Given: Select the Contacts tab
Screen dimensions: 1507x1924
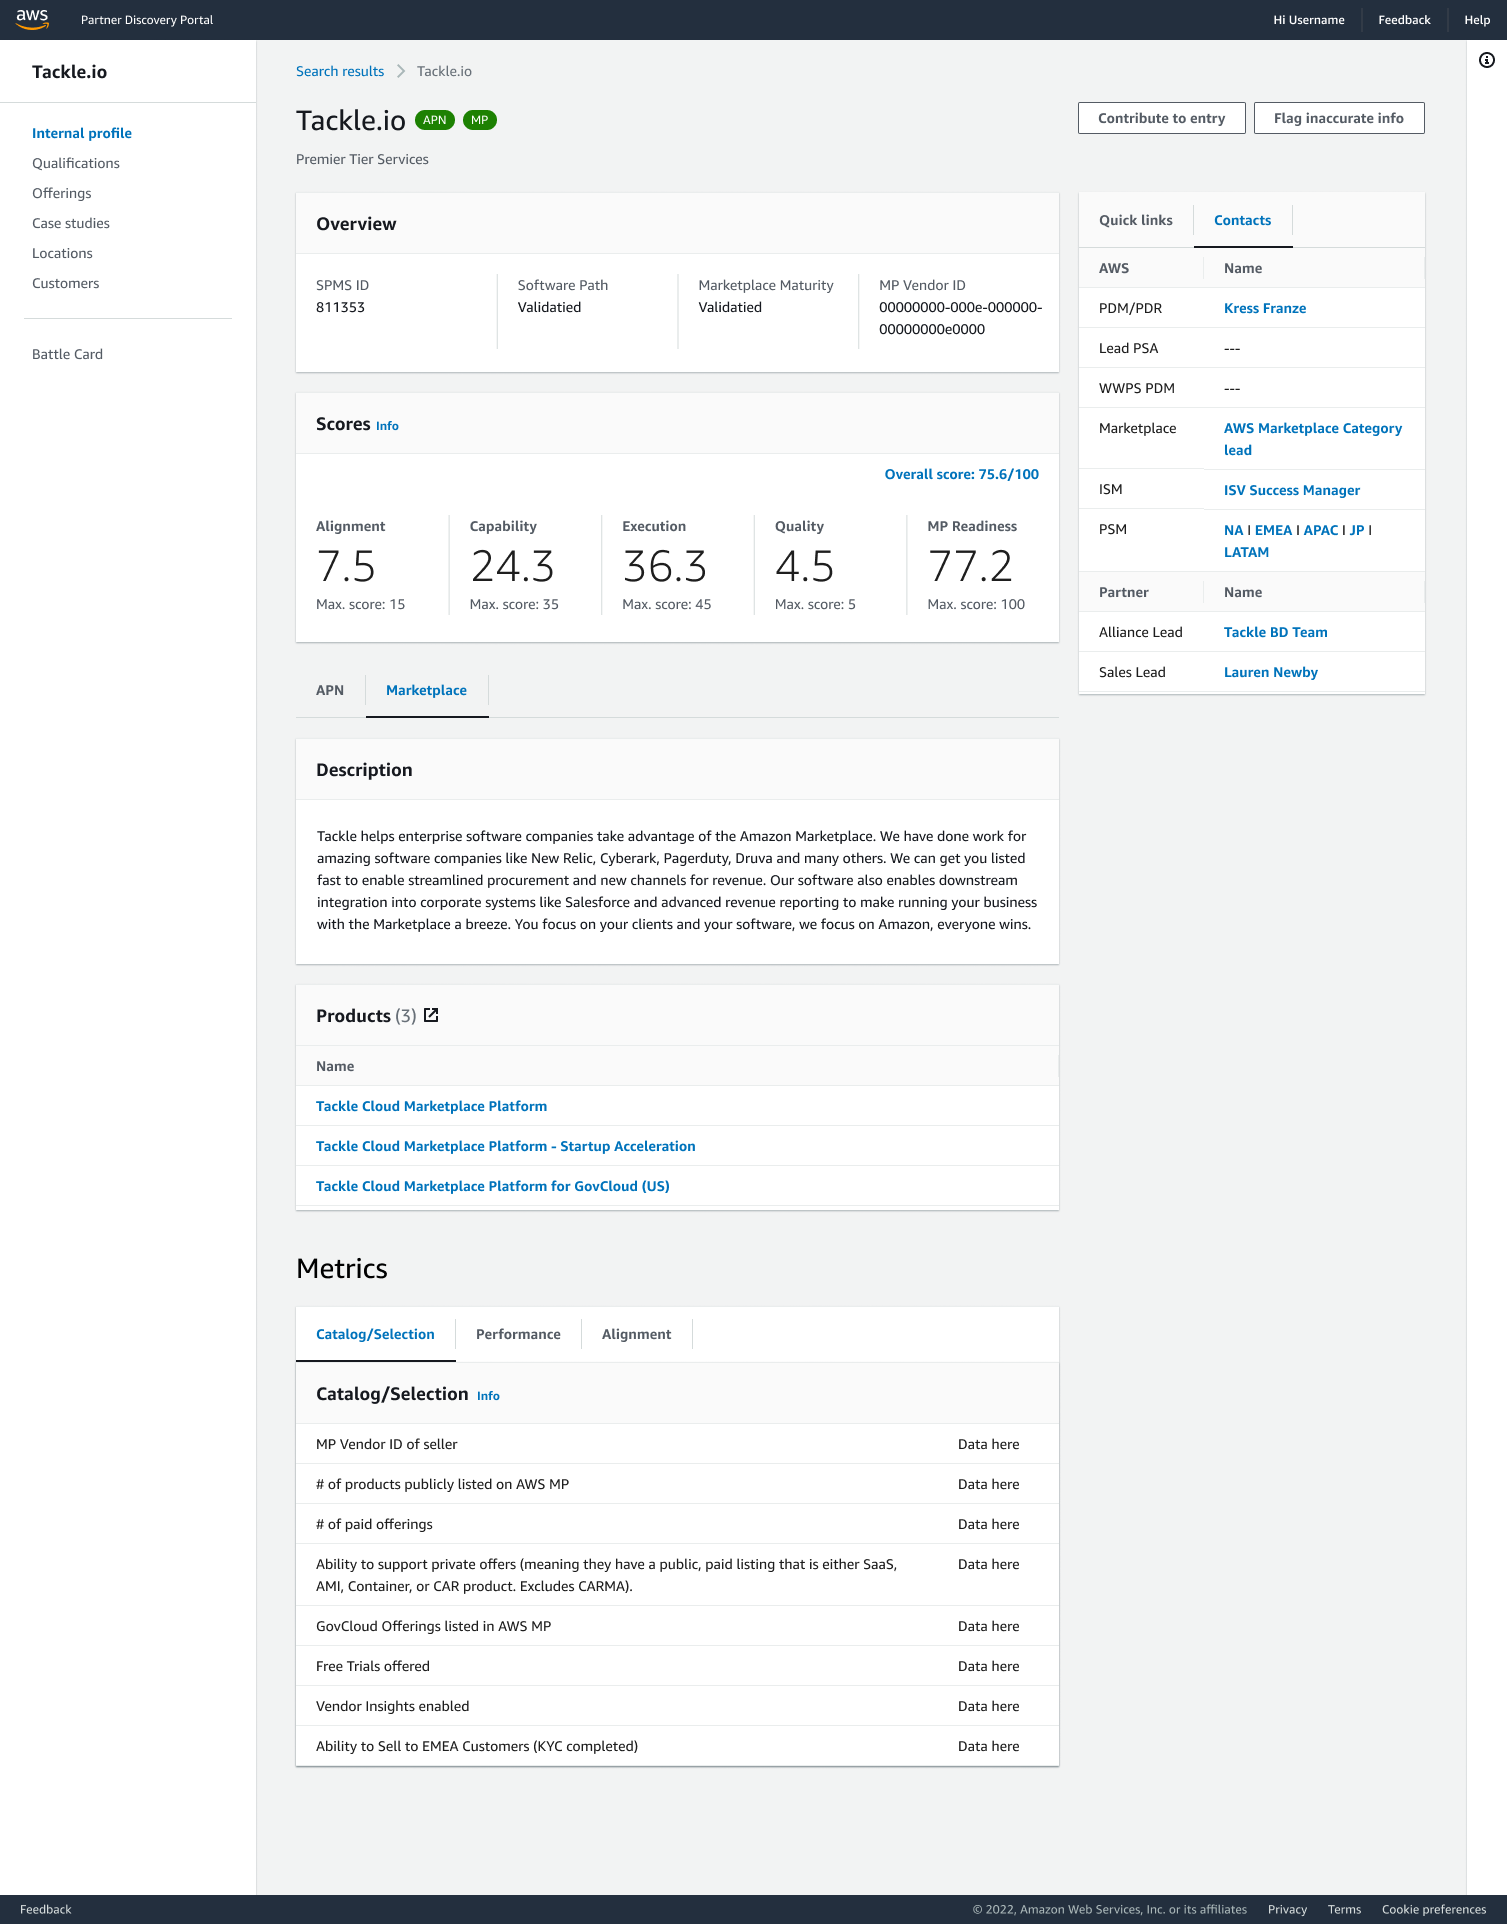Looking at the screenshot, I should click(x=1243, y=220).
